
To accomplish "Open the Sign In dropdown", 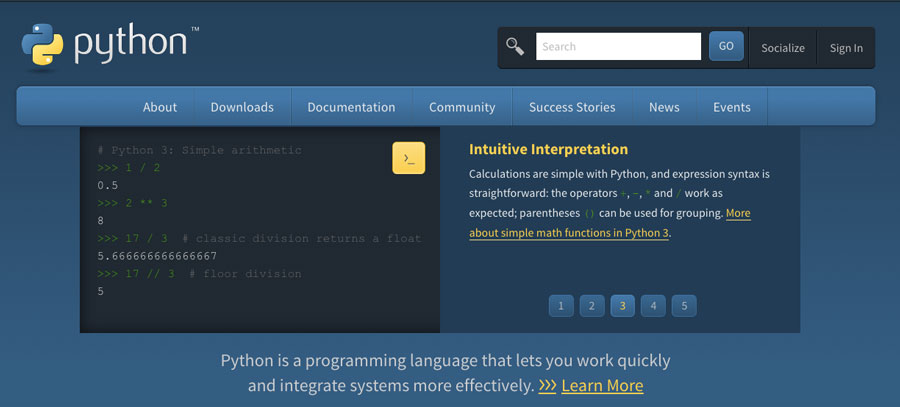I will [846, 48].
